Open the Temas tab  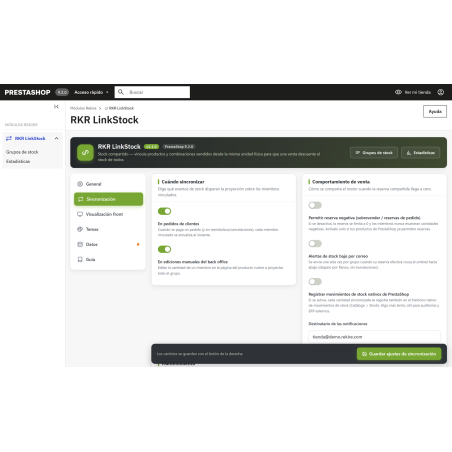click(108, 229)
